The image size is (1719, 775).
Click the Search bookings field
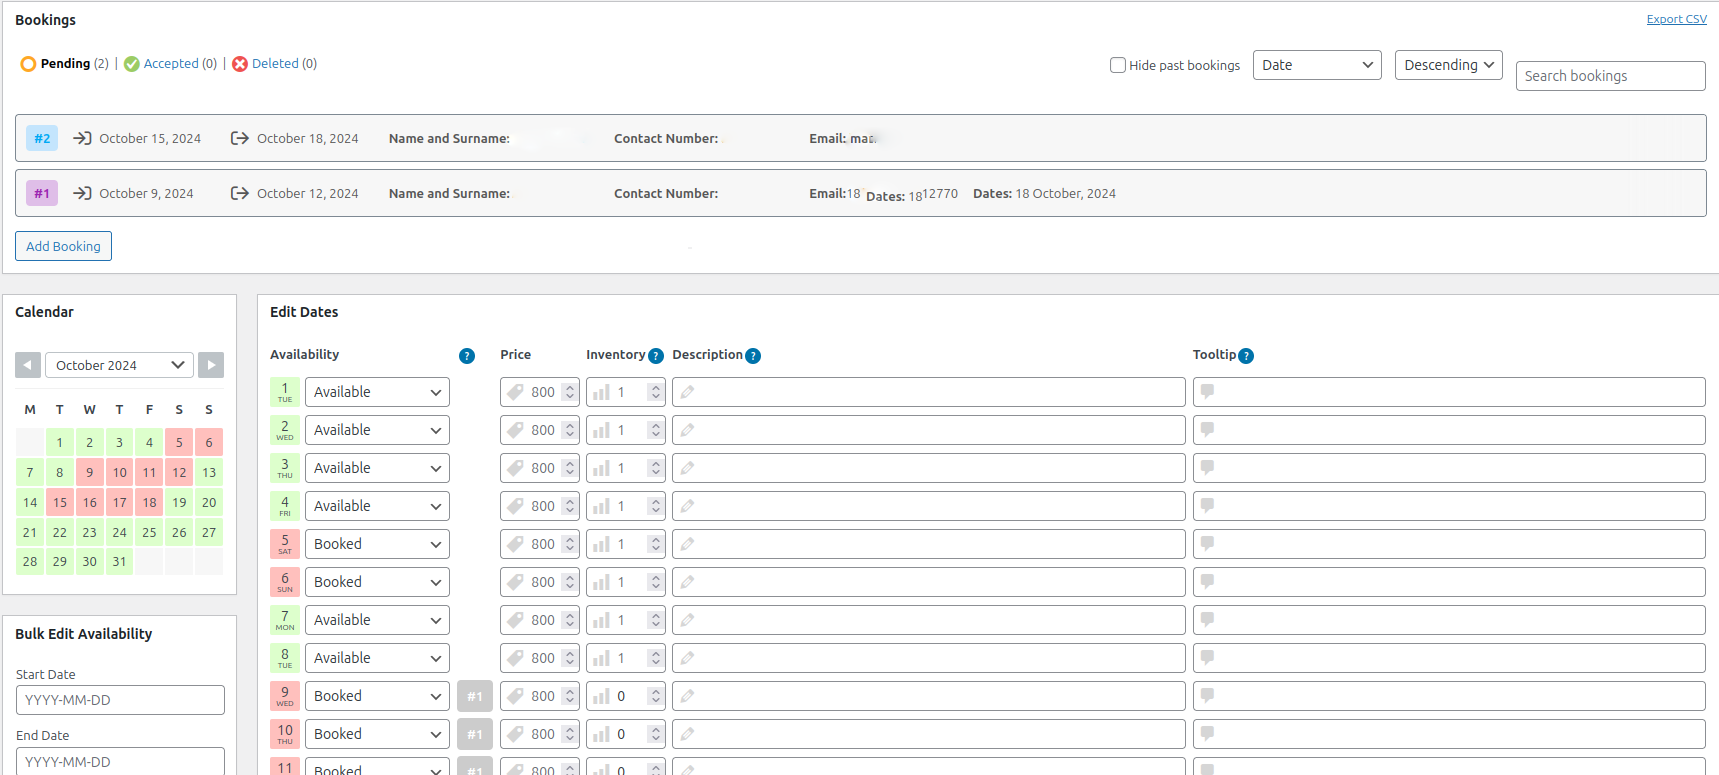(x=1610, y=76)
